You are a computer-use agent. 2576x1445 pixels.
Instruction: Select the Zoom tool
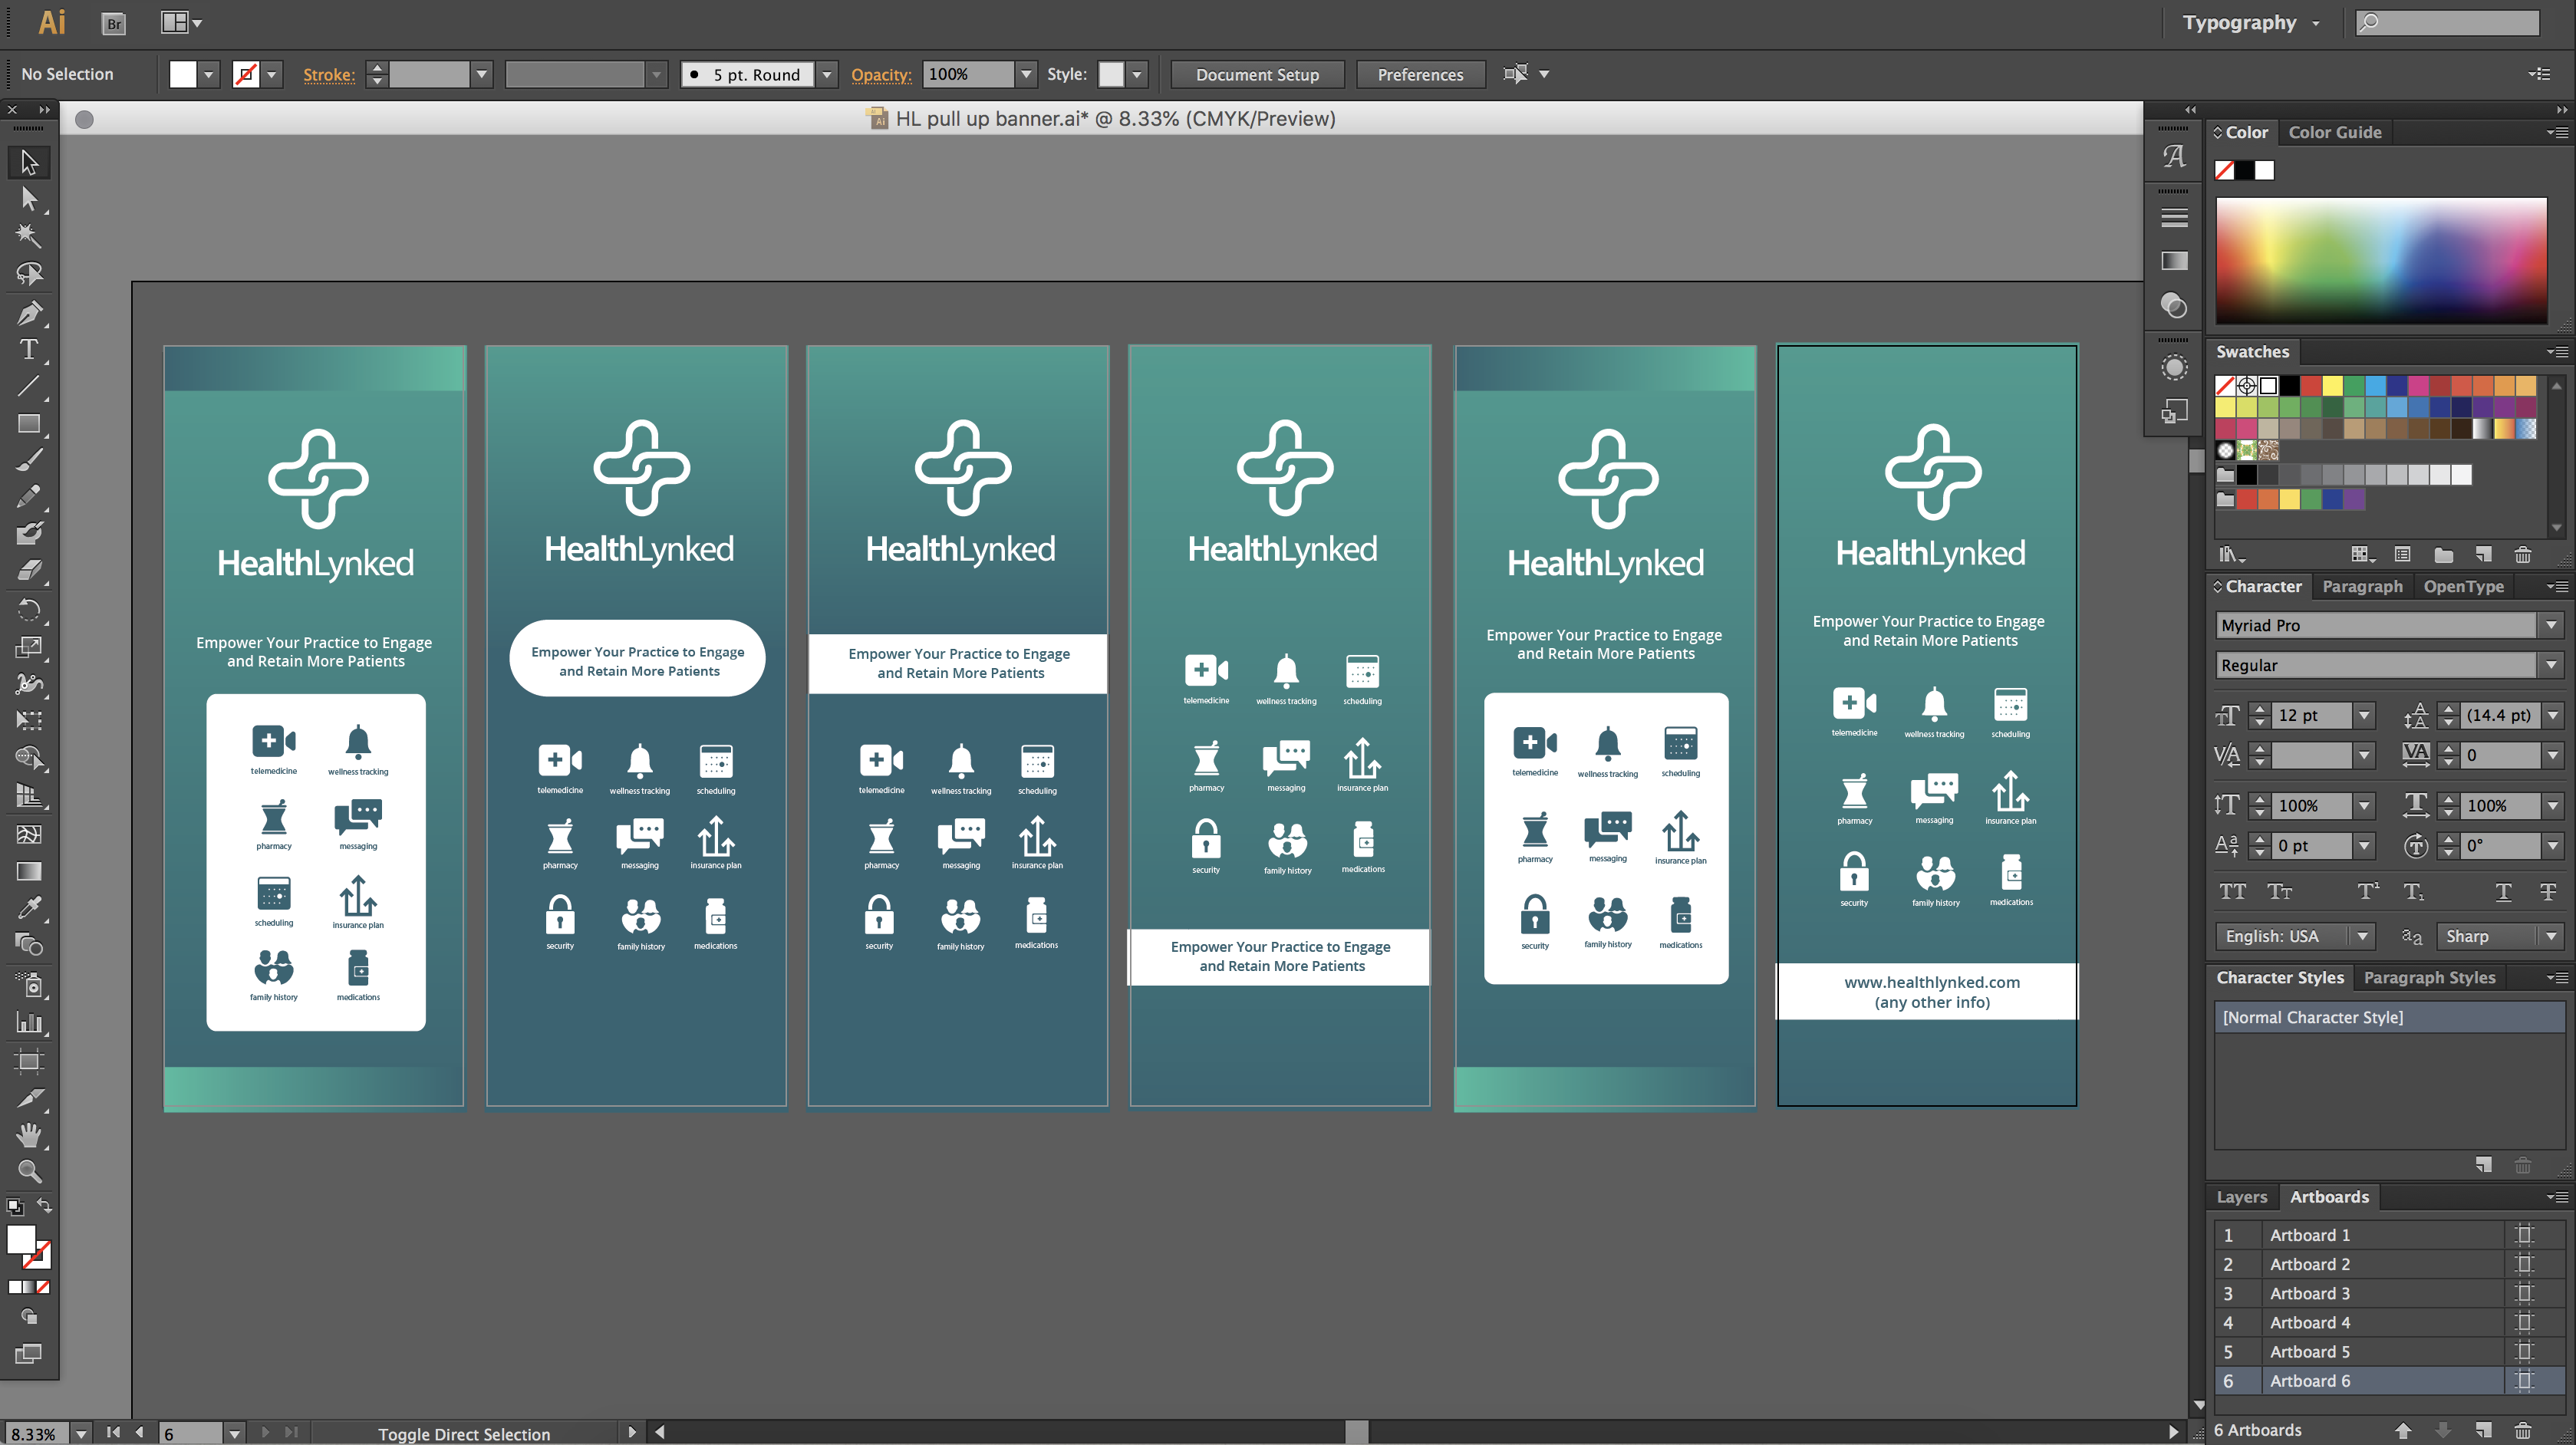point(29,1171)
